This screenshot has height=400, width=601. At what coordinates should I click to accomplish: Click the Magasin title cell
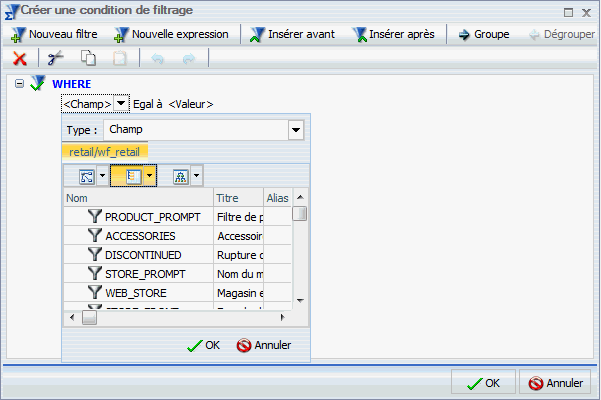tap(238, 293)
